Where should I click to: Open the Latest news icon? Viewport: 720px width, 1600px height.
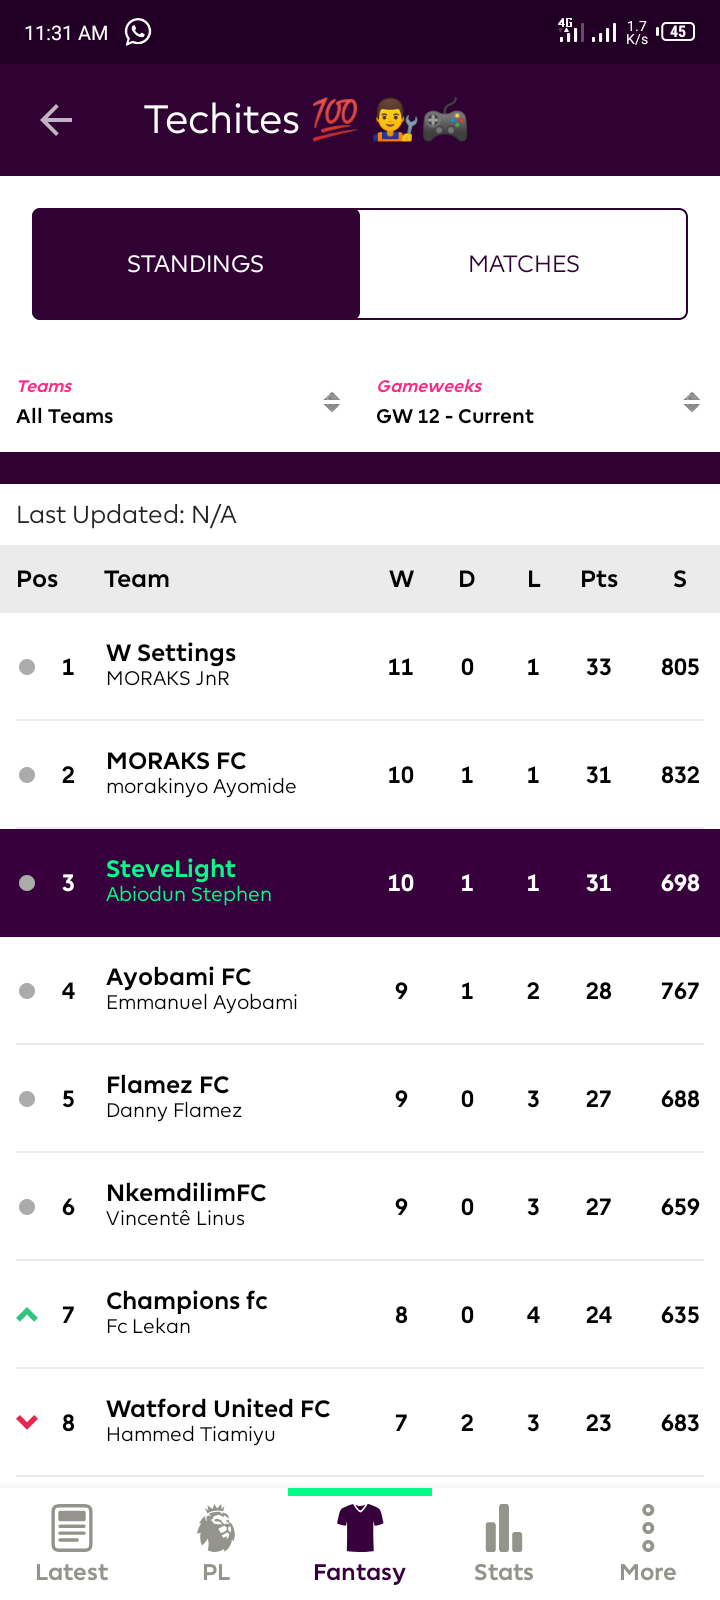pos(72,1528)
